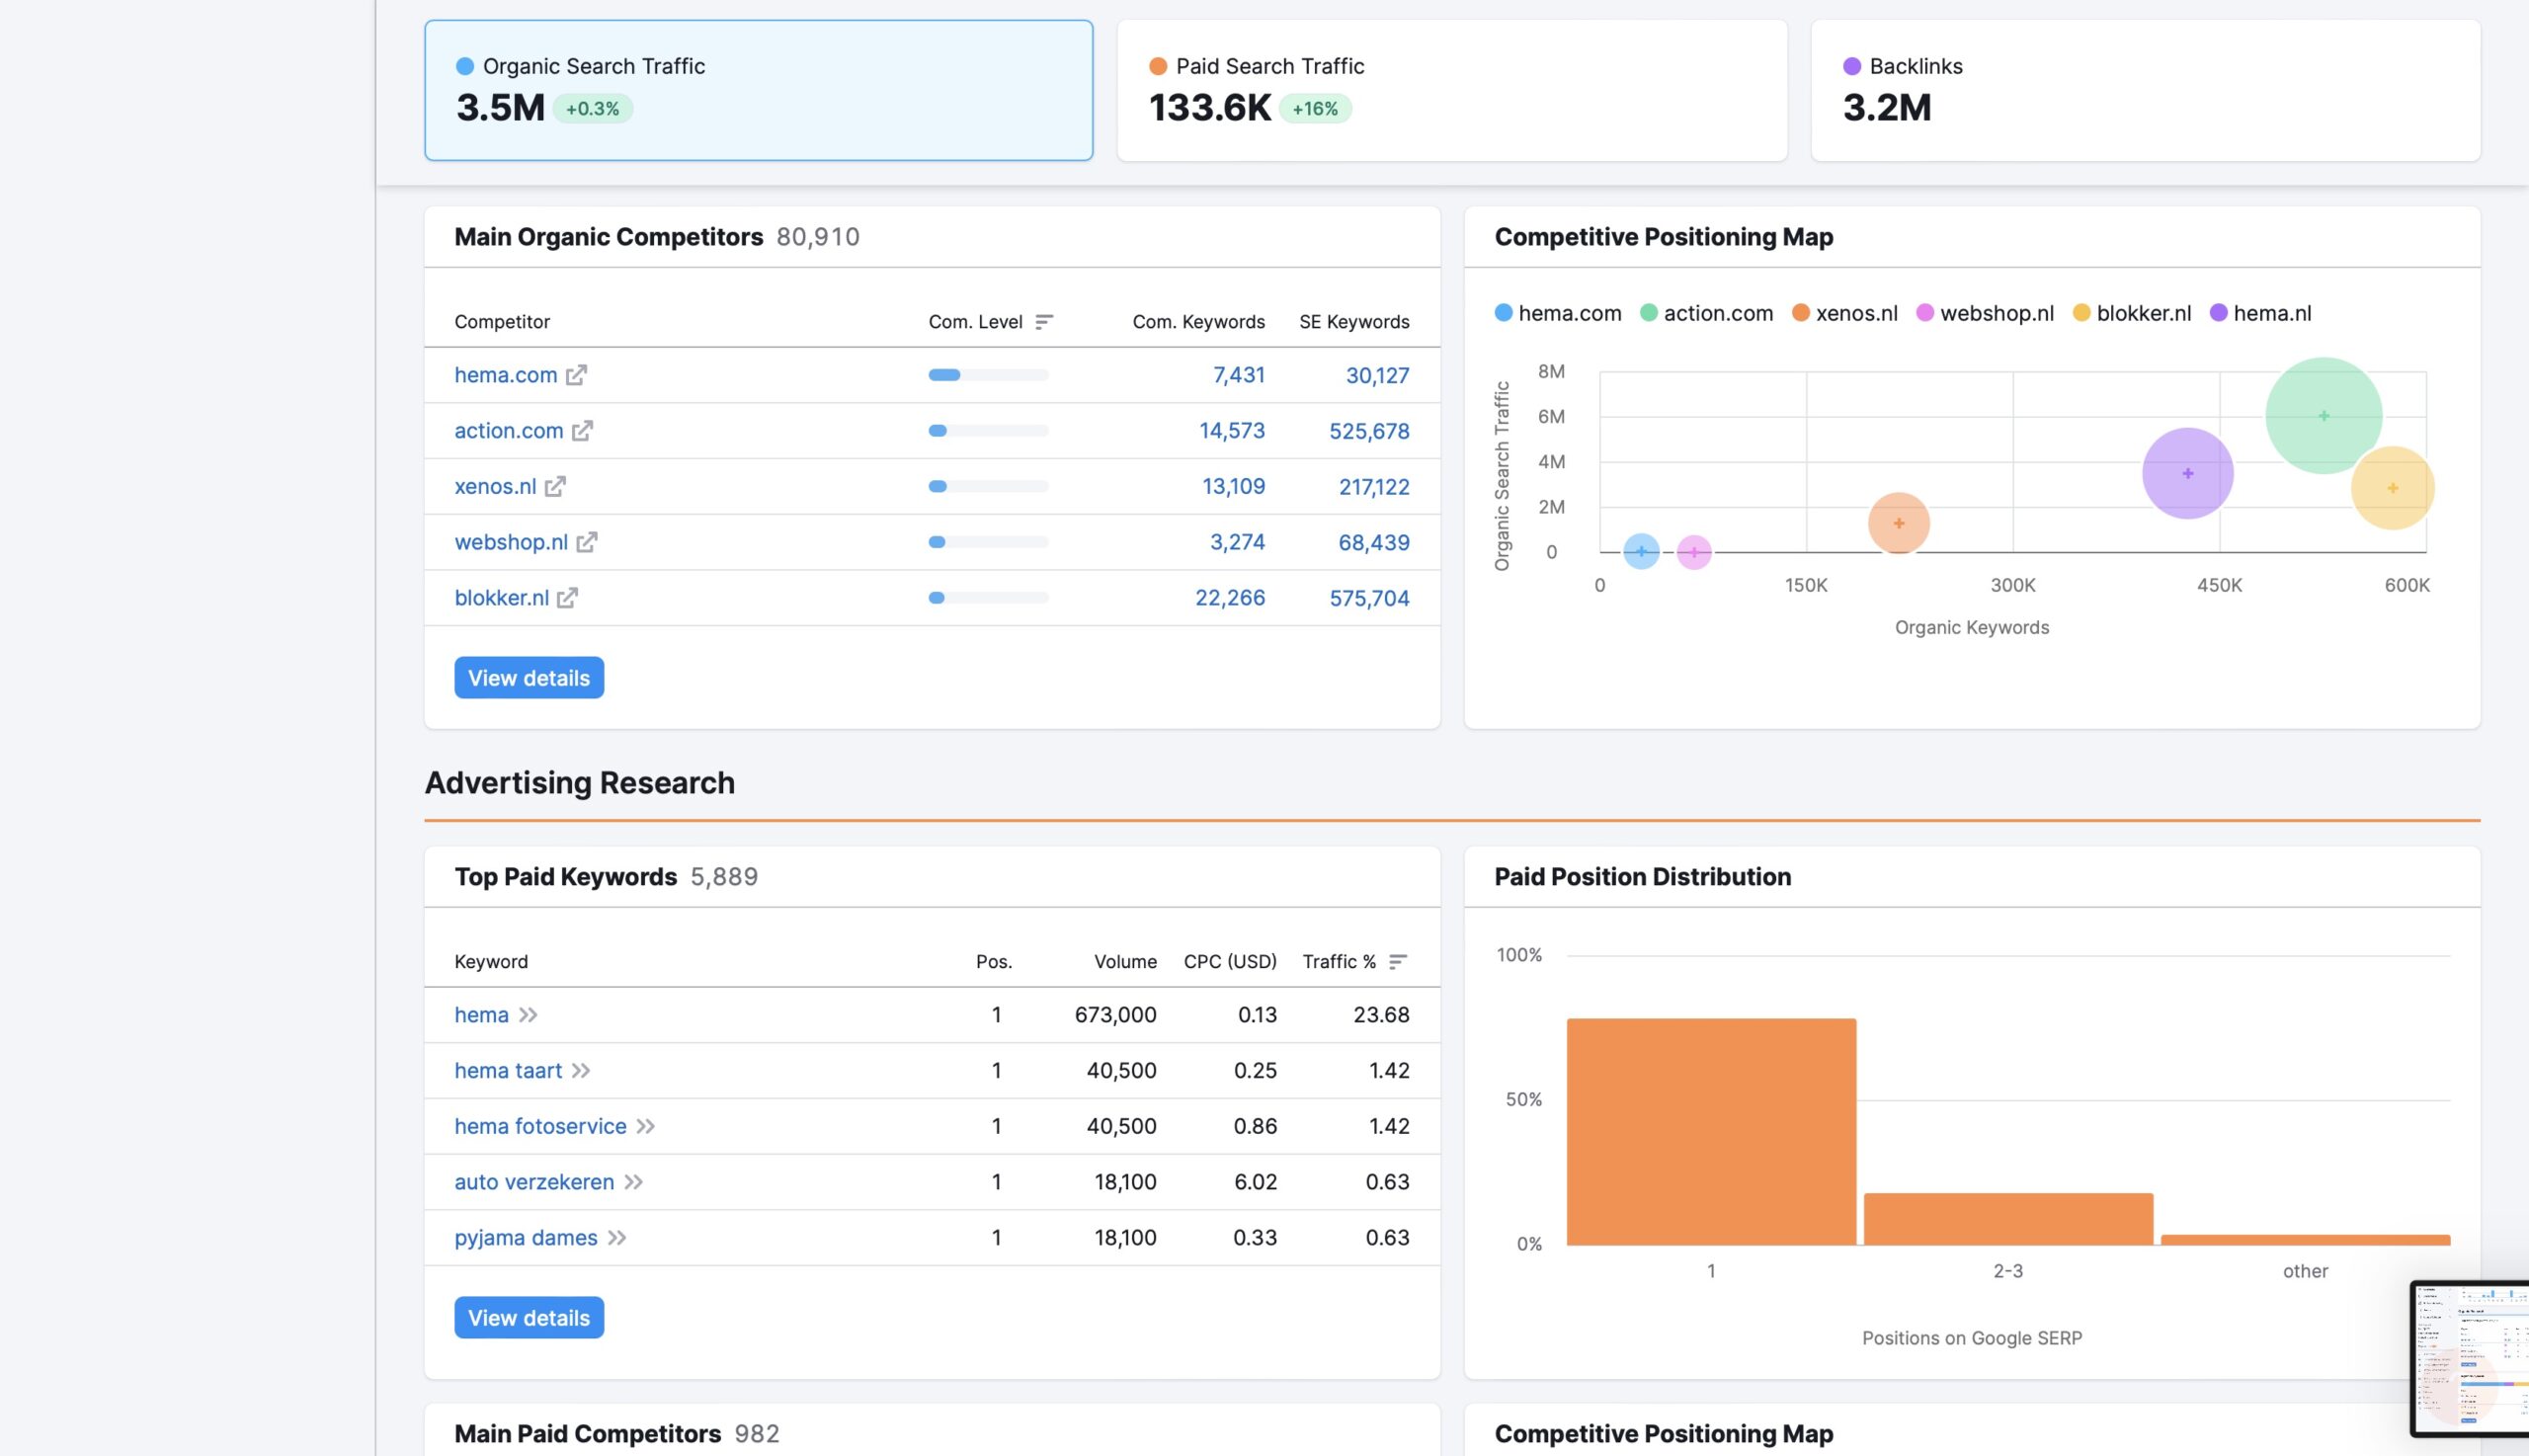Click the volume value 673,000

tap(1115, 1015)
